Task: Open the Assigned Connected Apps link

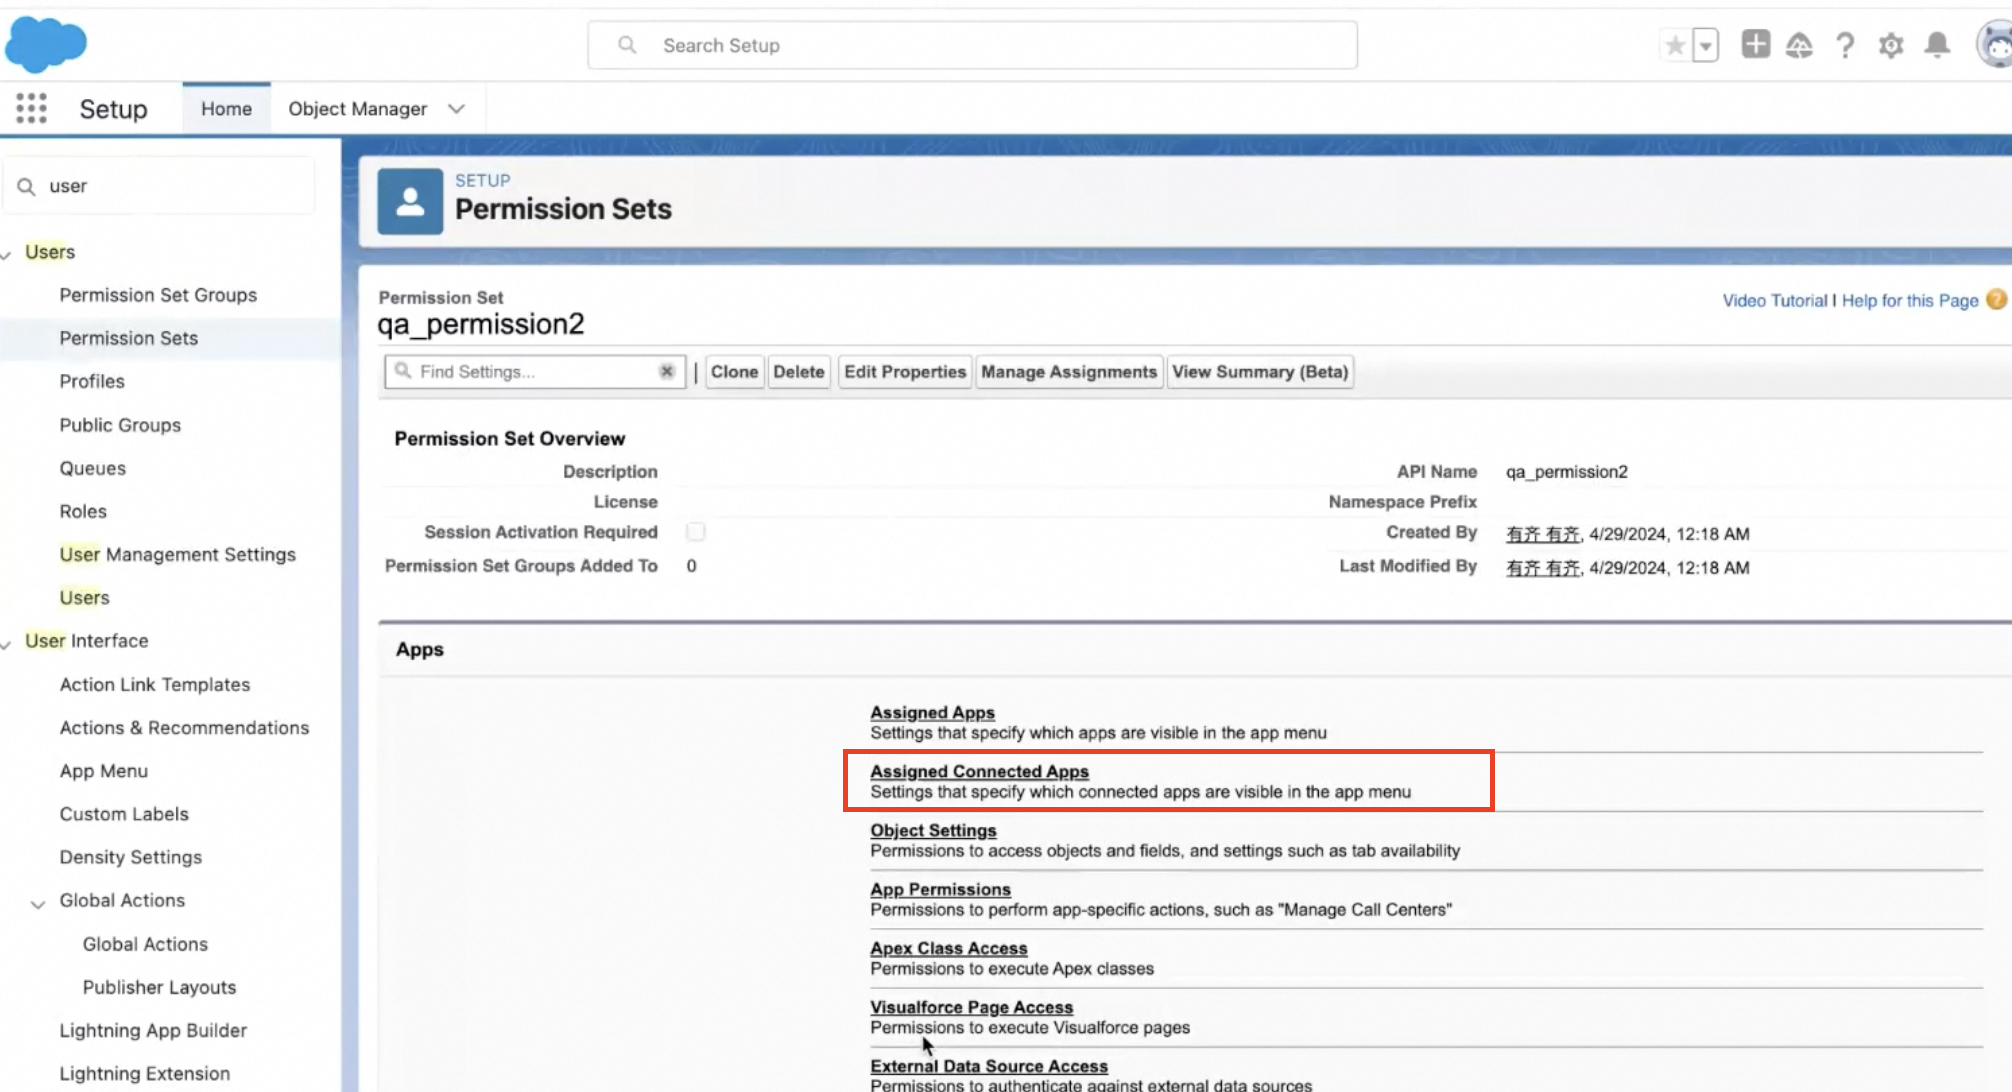Action: (979, 771)
